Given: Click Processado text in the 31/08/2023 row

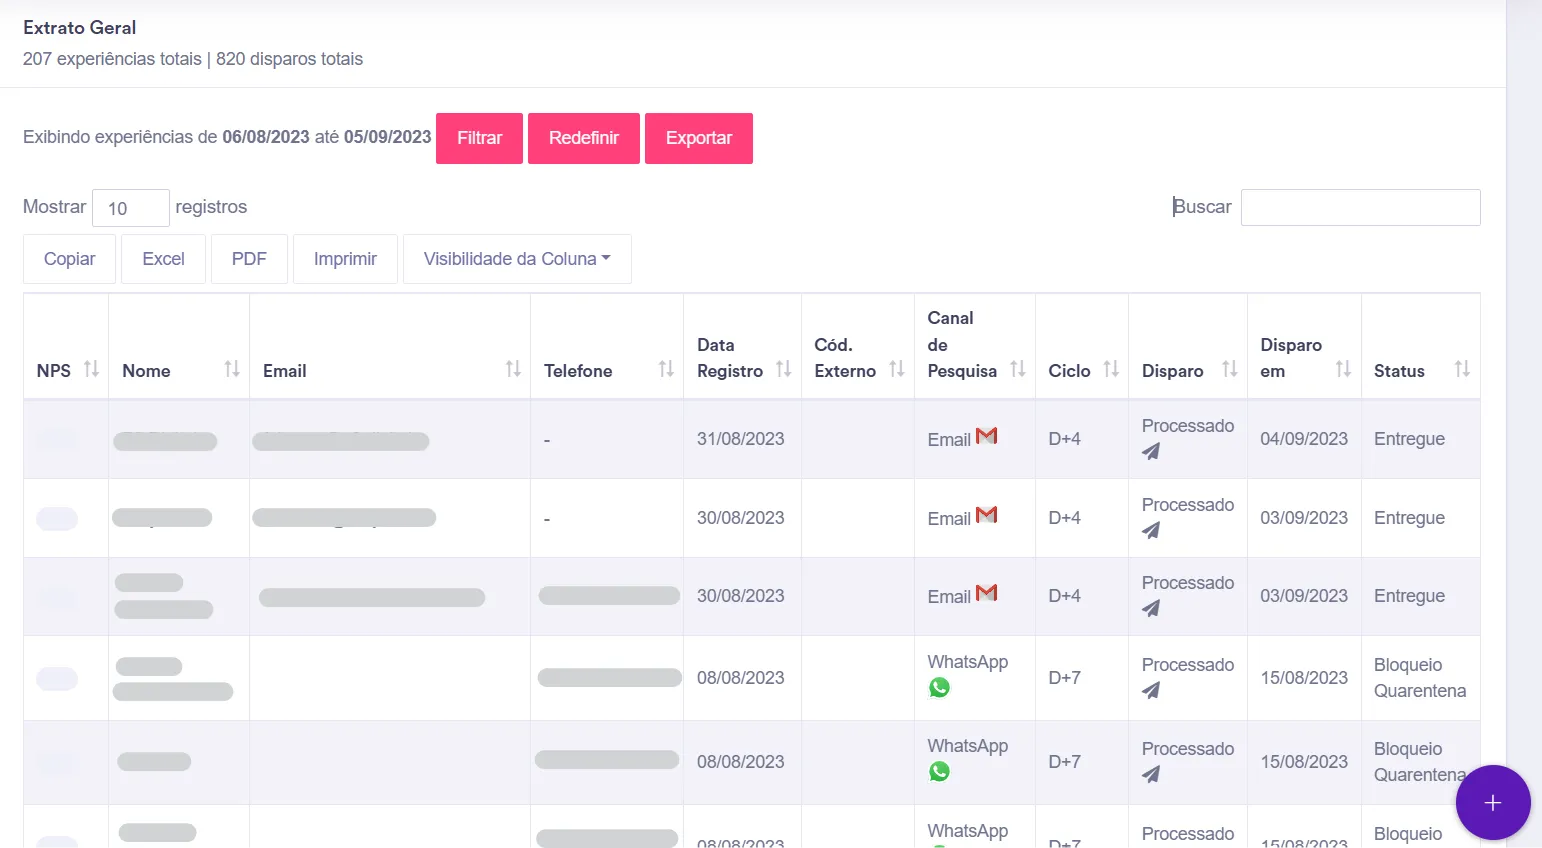Looking at the screenshot, I should 1188,426.
